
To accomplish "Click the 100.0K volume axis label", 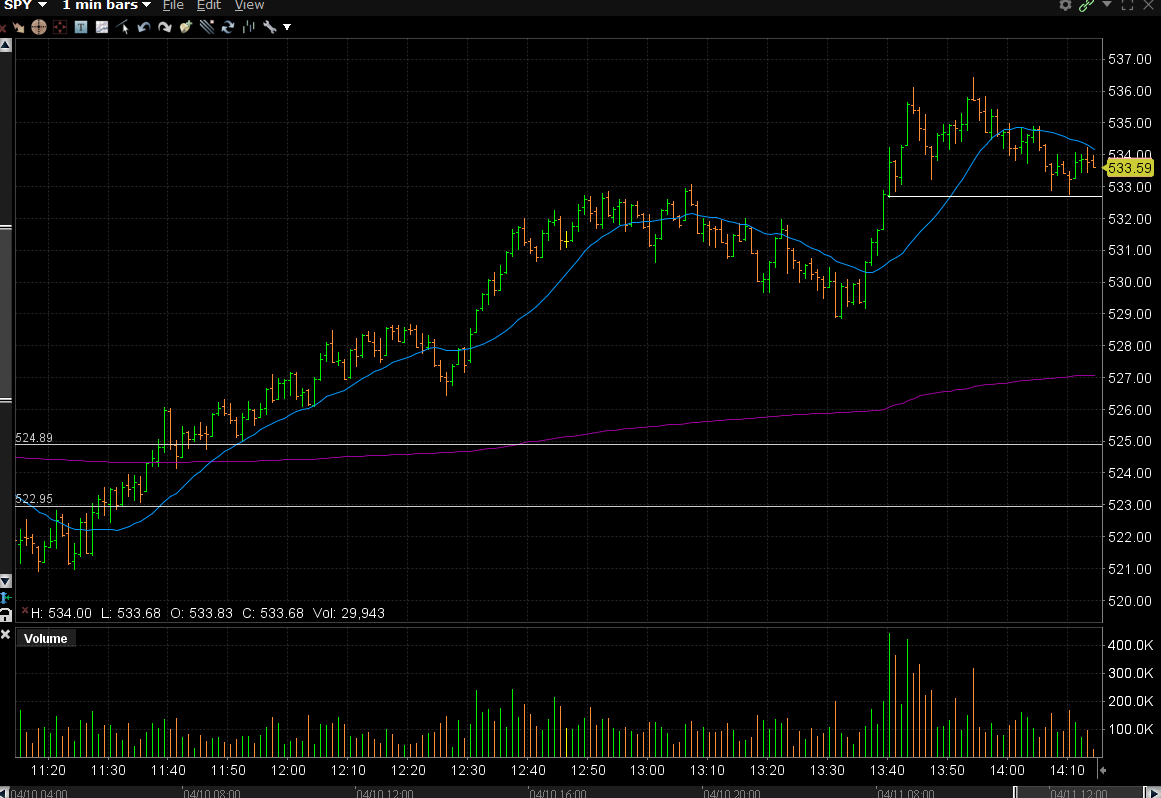I will 1131,729.
